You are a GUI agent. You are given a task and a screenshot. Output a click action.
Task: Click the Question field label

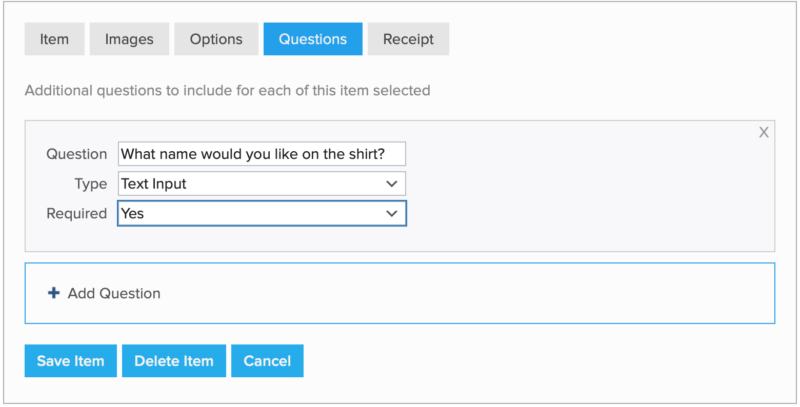[76, 154]
